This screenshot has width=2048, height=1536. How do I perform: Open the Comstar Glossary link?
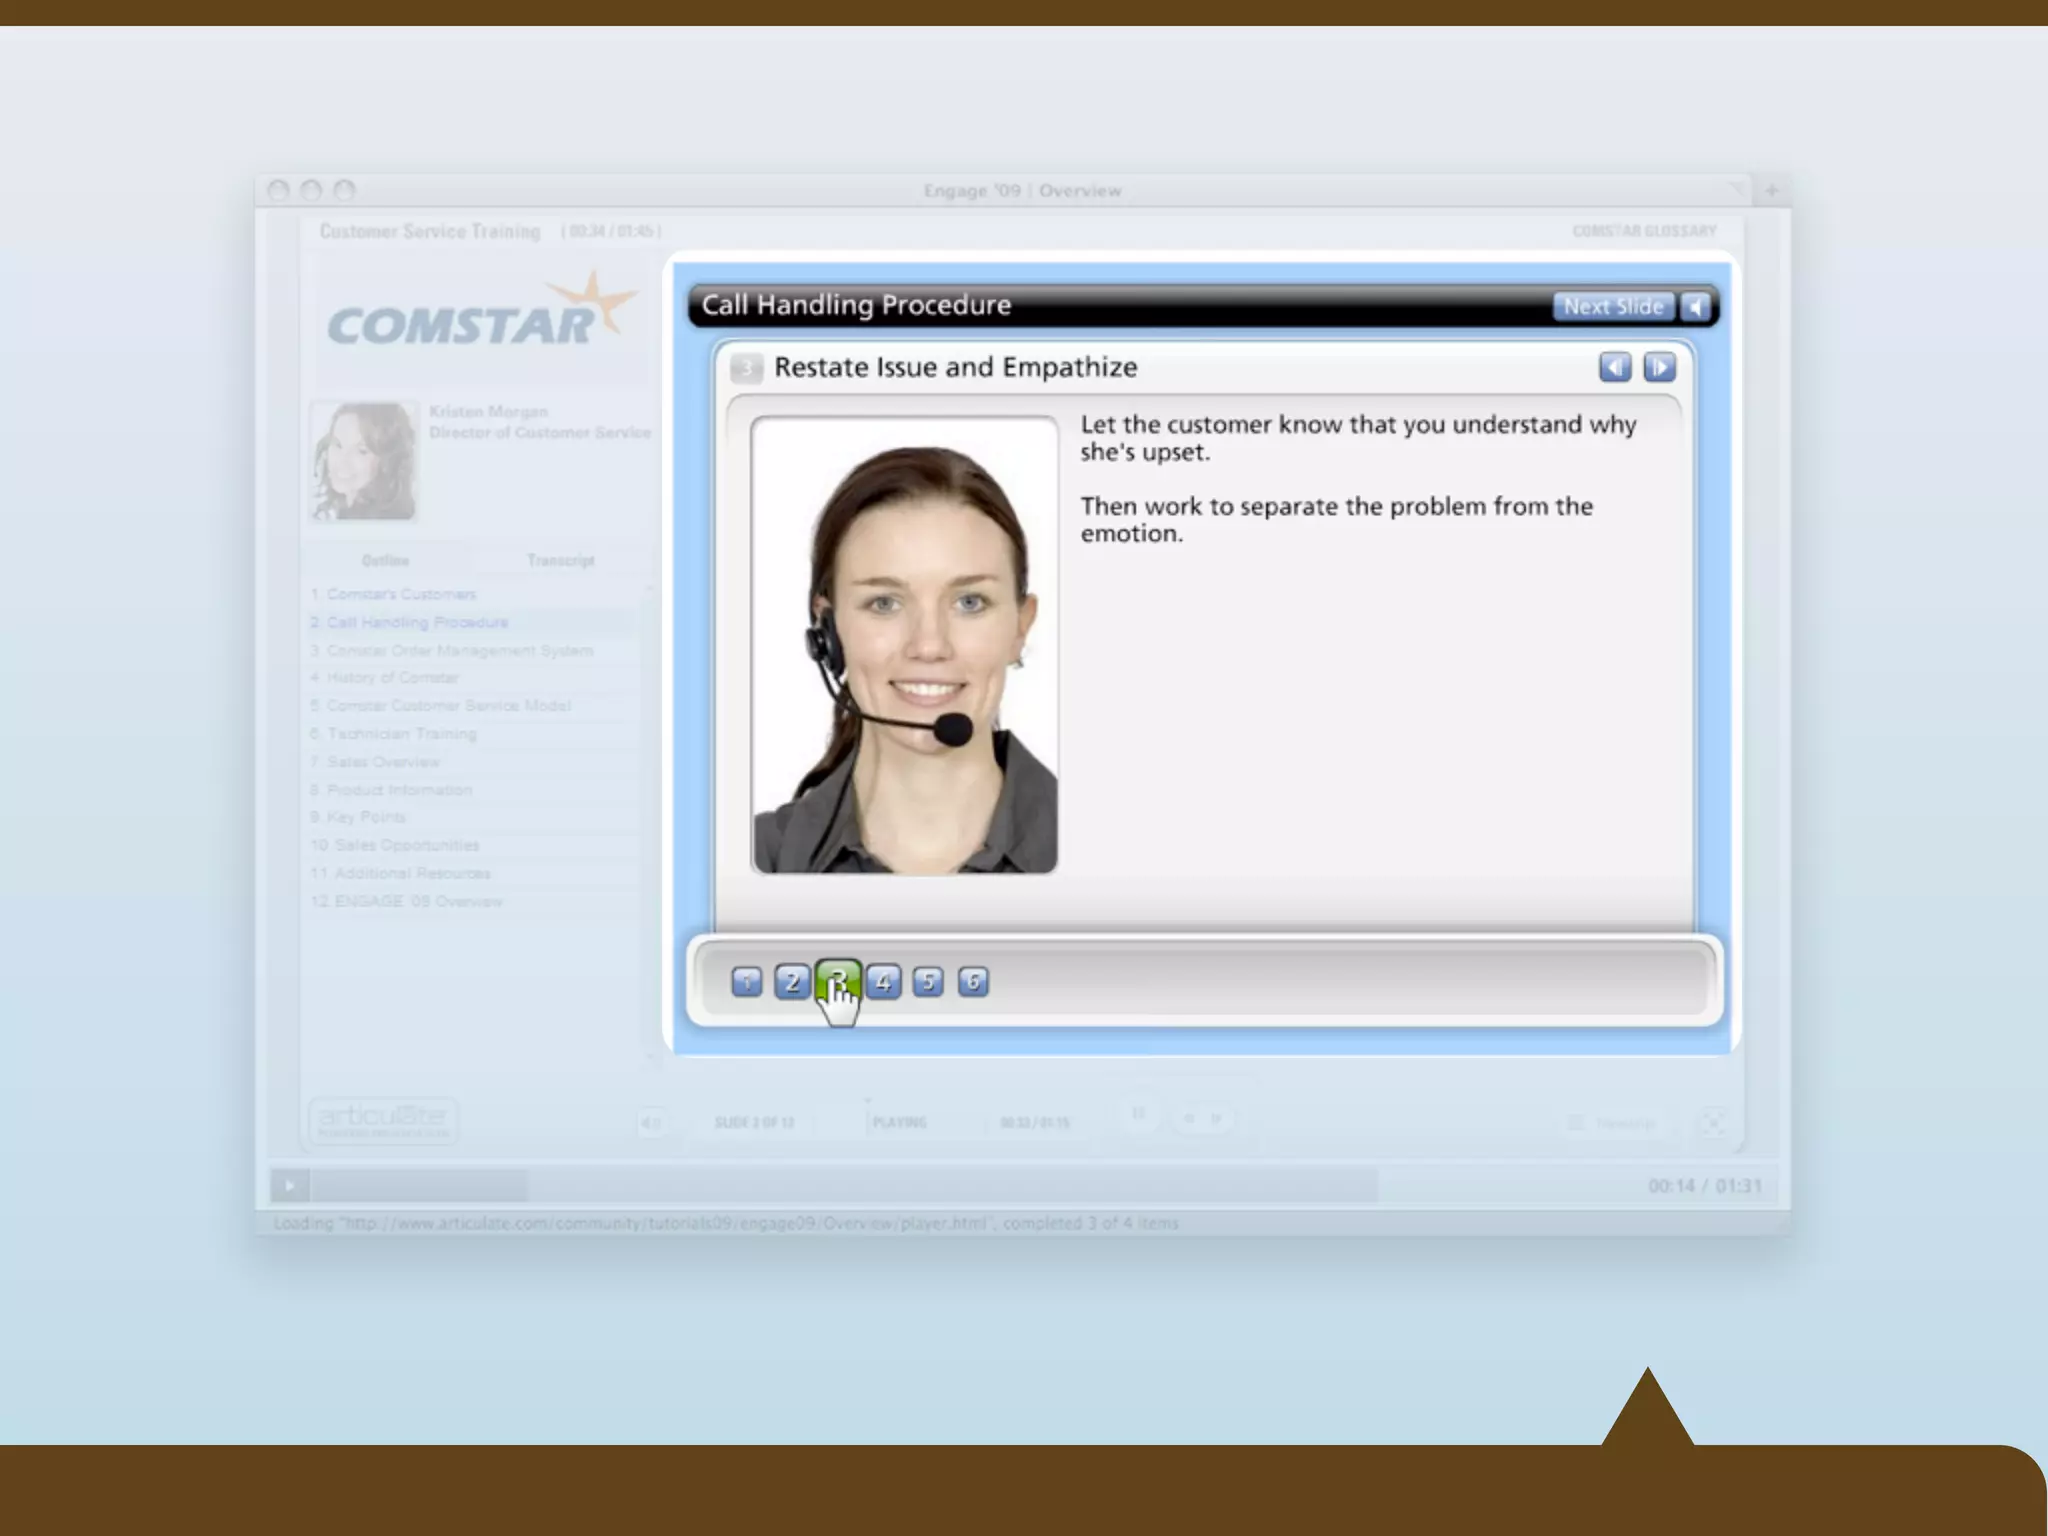(x=1643, y=231)
